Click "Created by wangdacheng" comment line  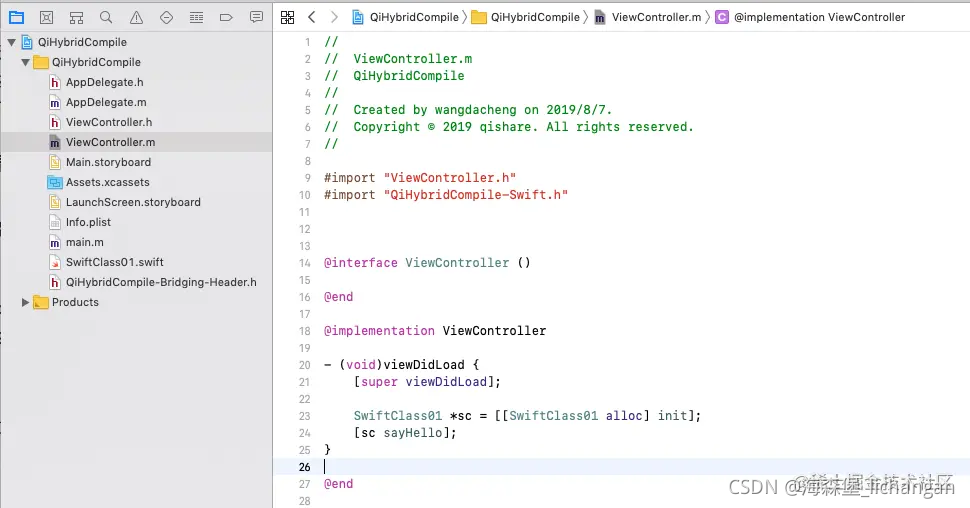[468, 110]
